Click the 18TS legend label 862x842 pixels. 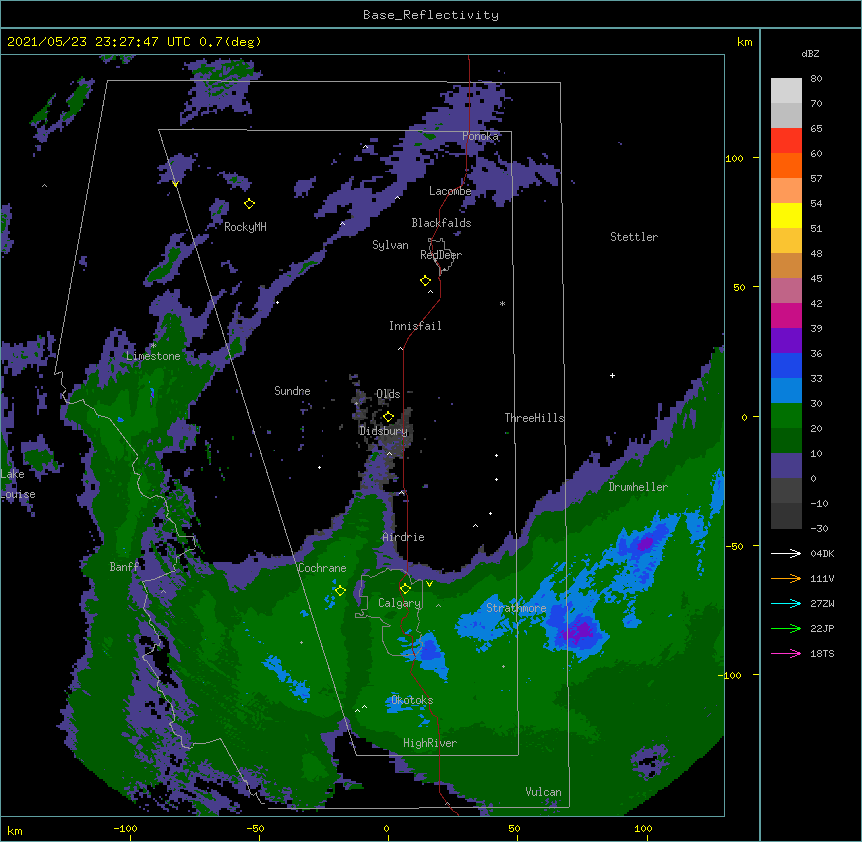pos(822,653)
